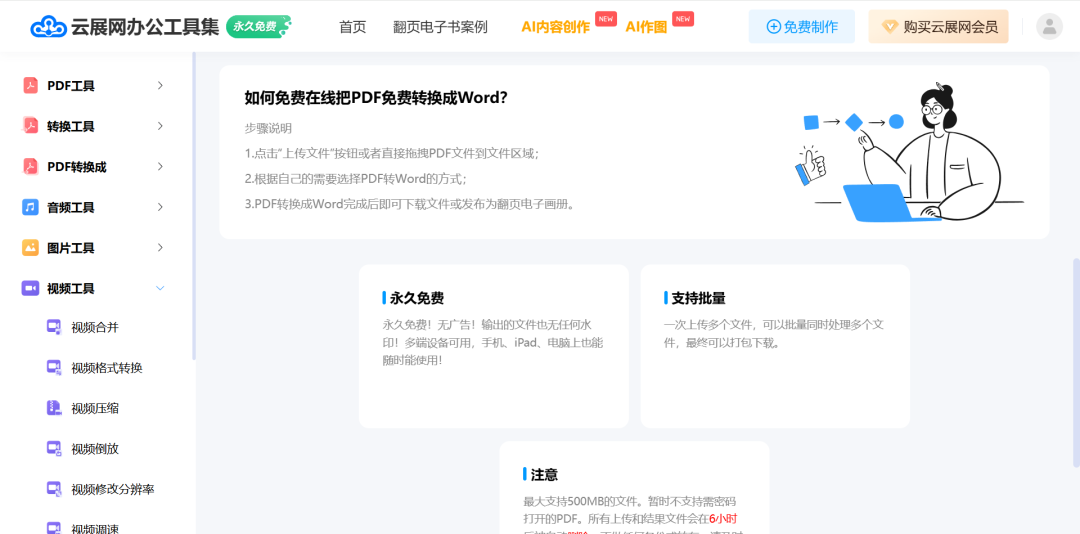Expand the 转换工具 chevron arrow

click(x=160, y=126)
